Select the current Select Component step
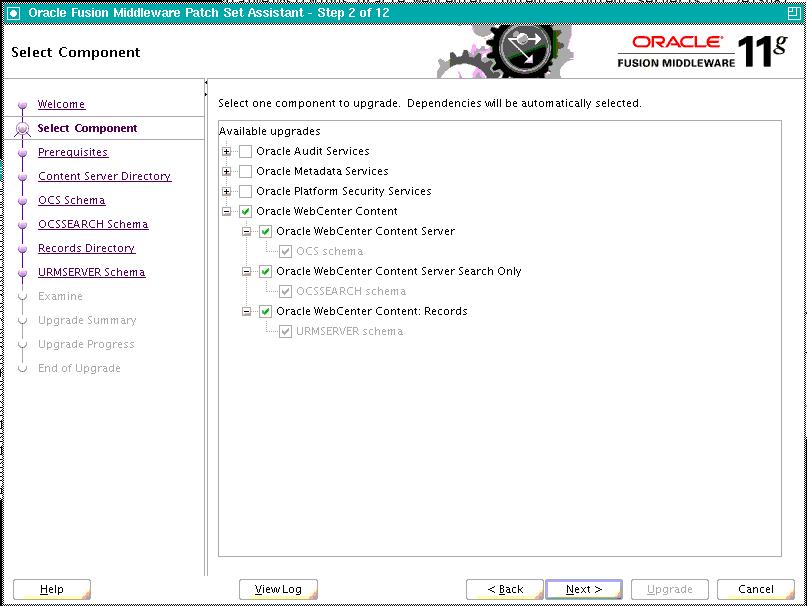This screenshot has height=606, width=807. pos(87,128)
